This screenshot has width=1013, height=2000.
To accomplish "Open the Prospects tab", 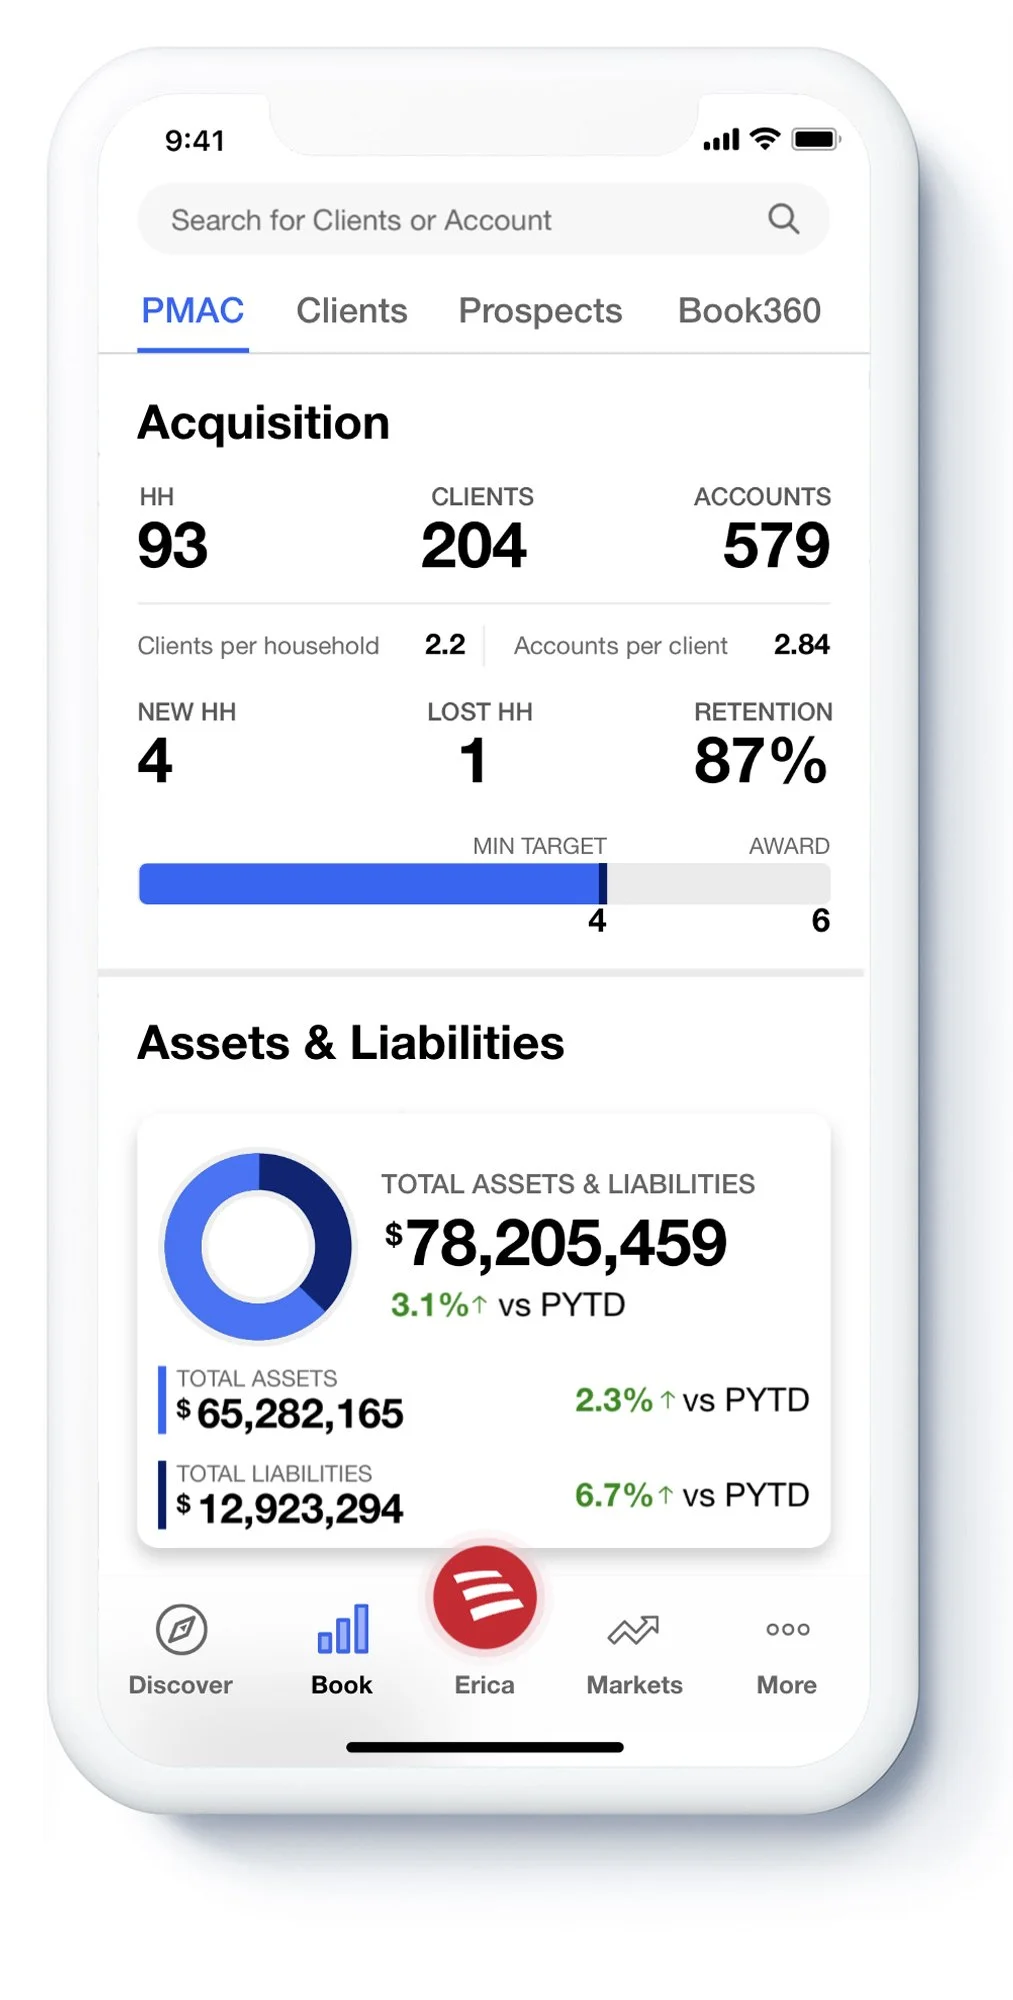I will (540, 311).
